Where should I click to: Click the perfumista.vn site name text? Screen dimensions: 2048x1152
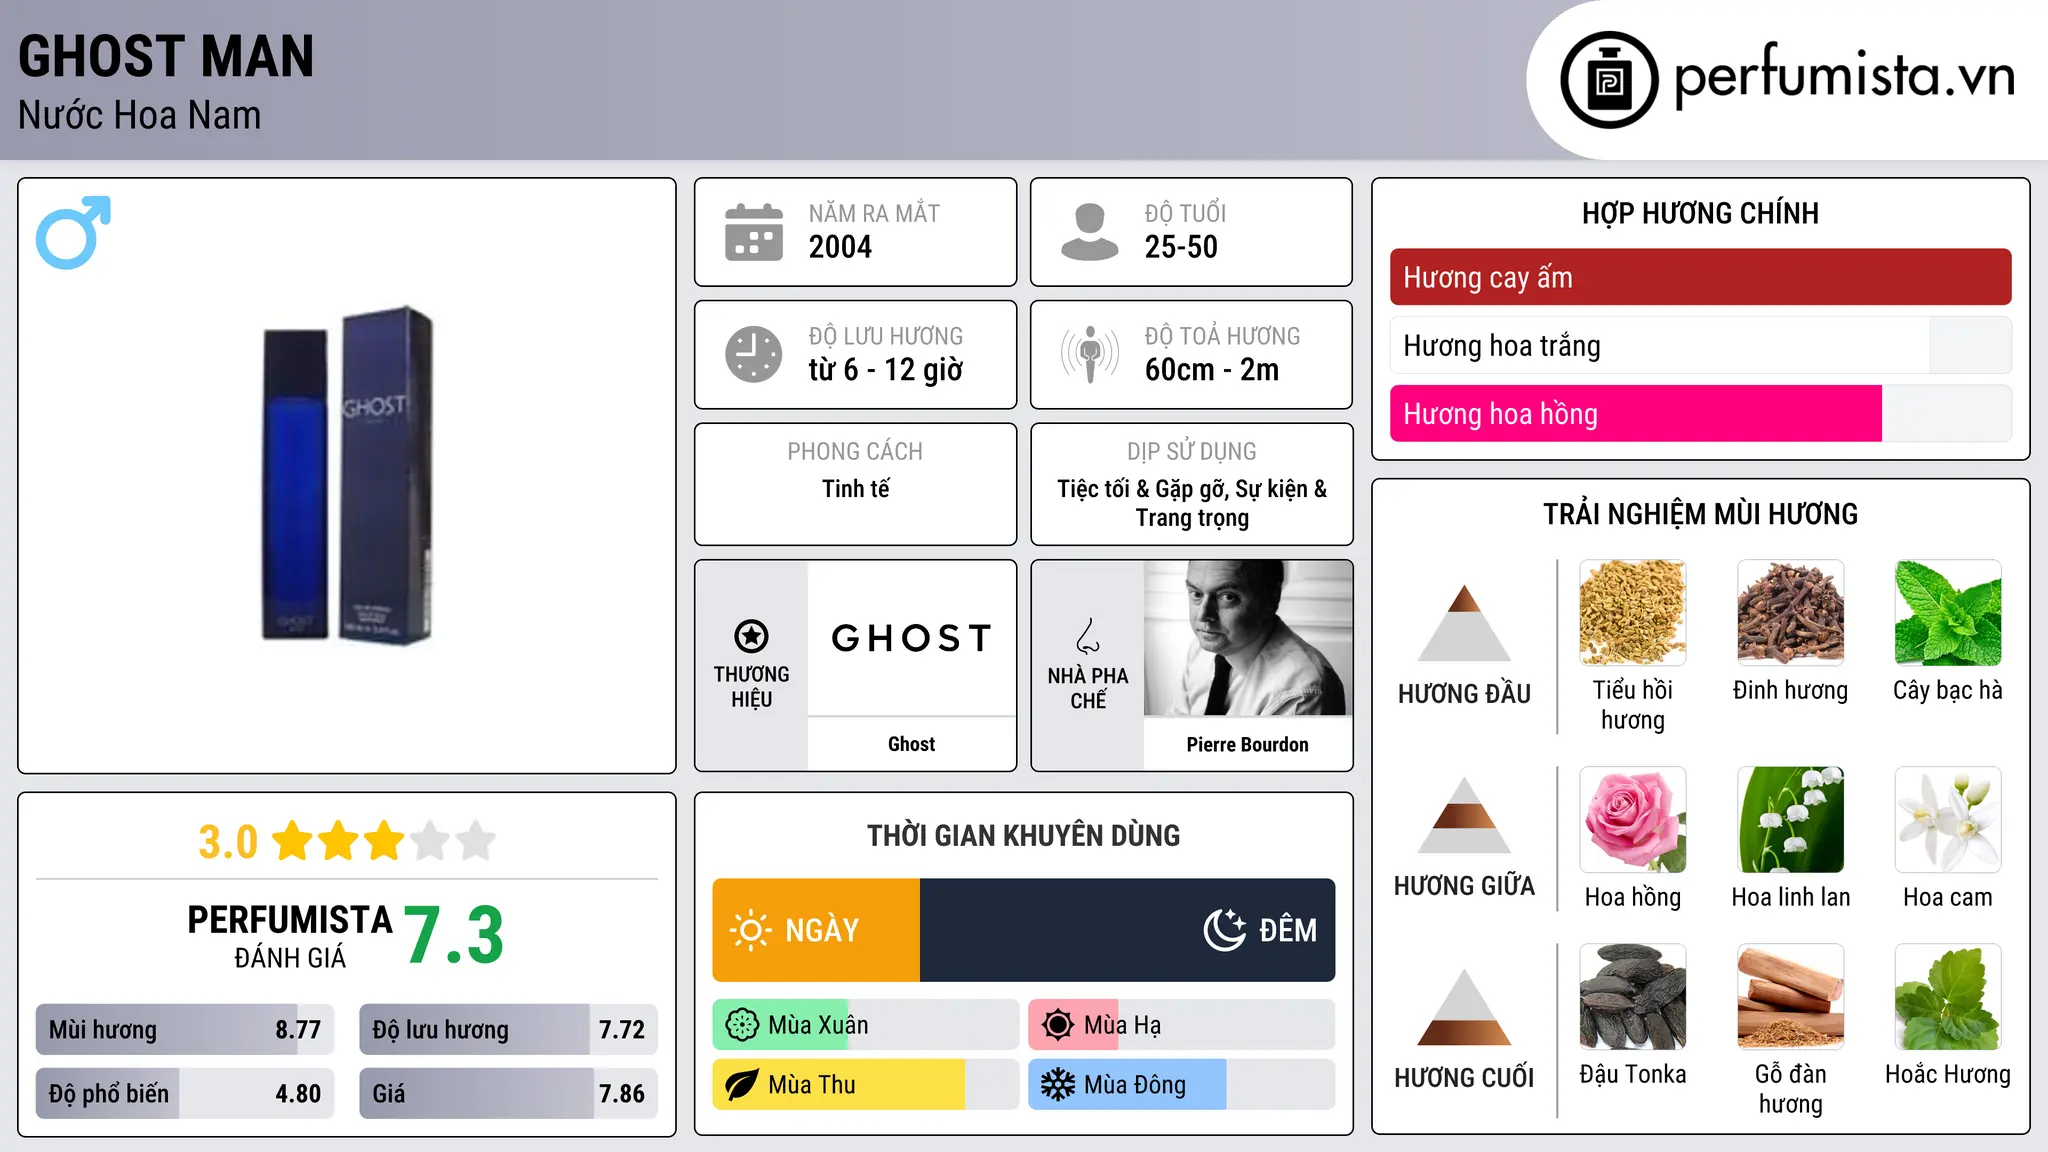[1845, 76]
